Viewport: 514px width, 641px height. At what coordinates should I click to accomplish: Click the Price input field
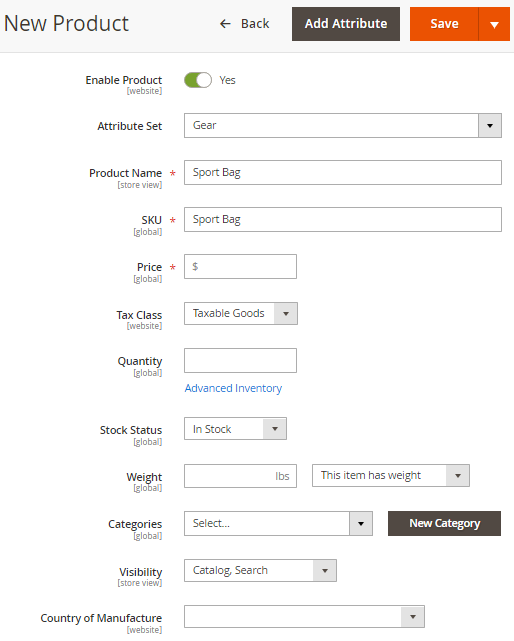(240, 267)
